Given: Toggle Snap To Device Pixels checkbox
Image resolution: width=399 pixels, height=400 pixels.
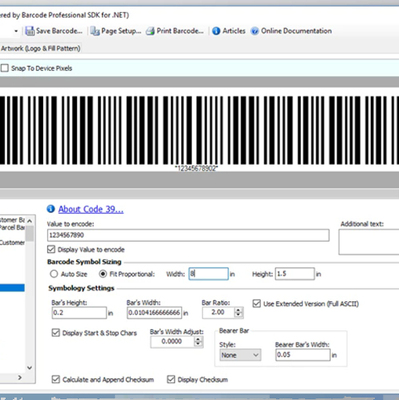Looking at the screenshot, I should (5, 68).
